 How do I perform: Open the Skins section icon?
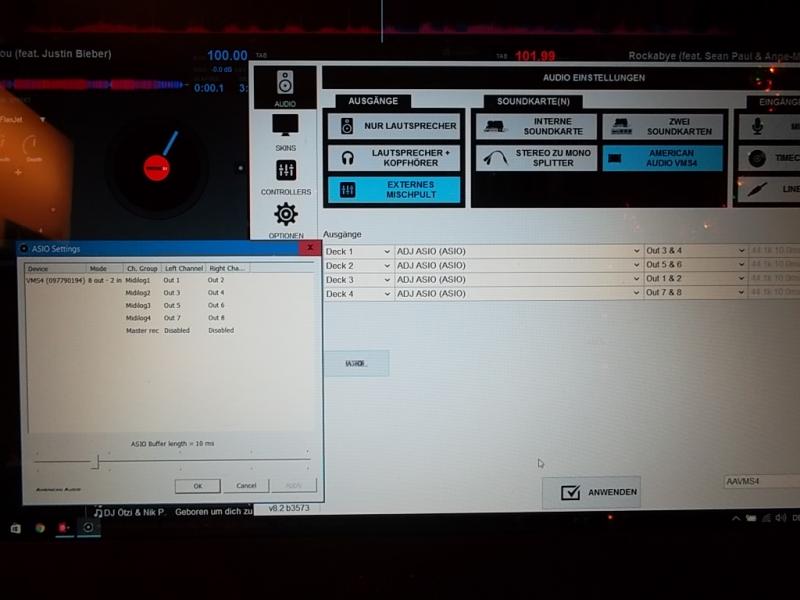pos(285,132)
